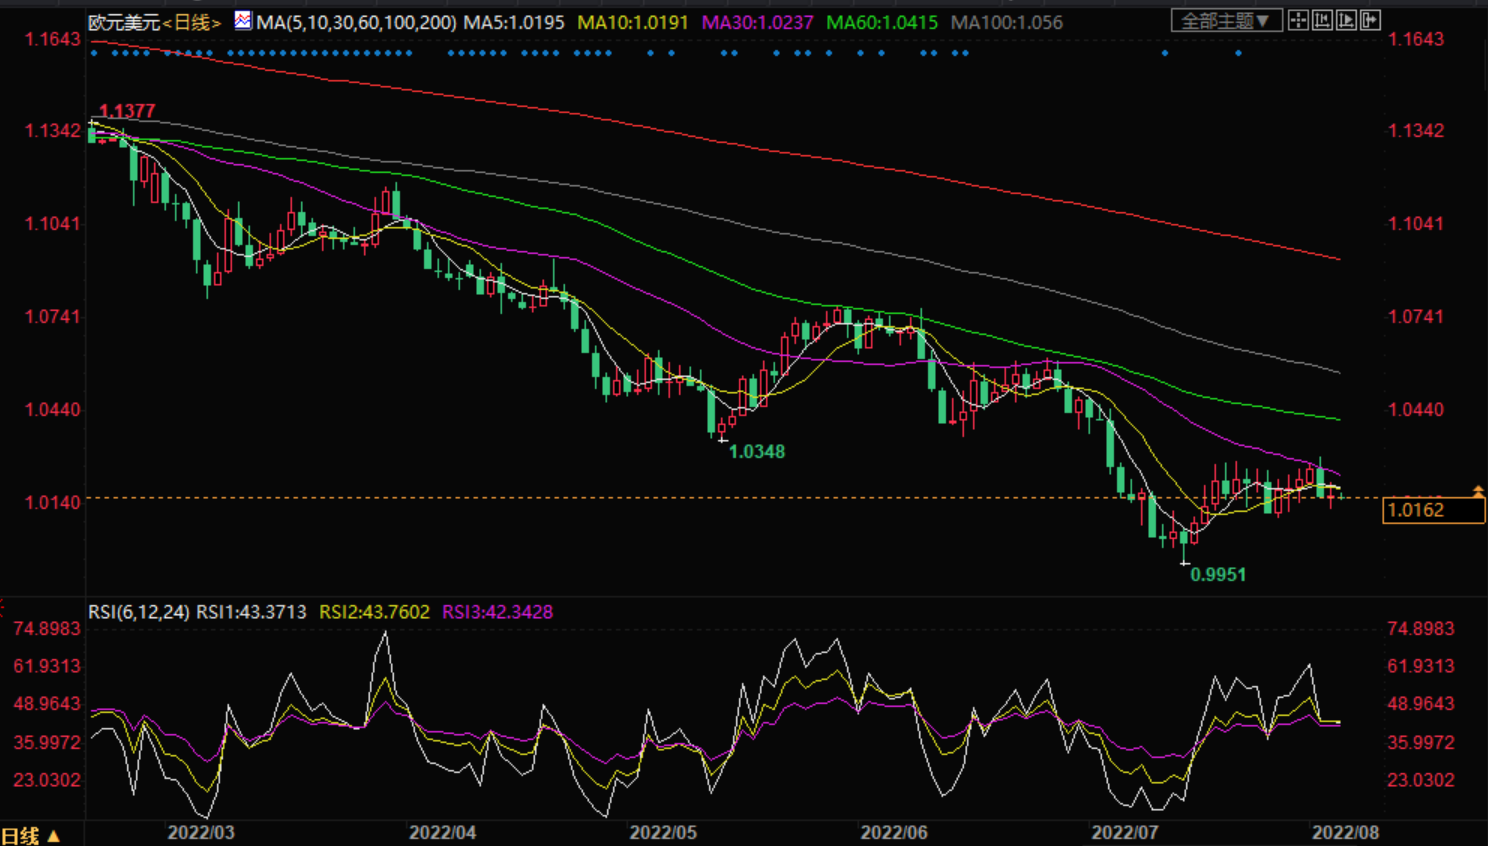This screenshot has height=846, width=1488.
Task: Click the jump-to-start chart icon
Action: click(1322, 20)
